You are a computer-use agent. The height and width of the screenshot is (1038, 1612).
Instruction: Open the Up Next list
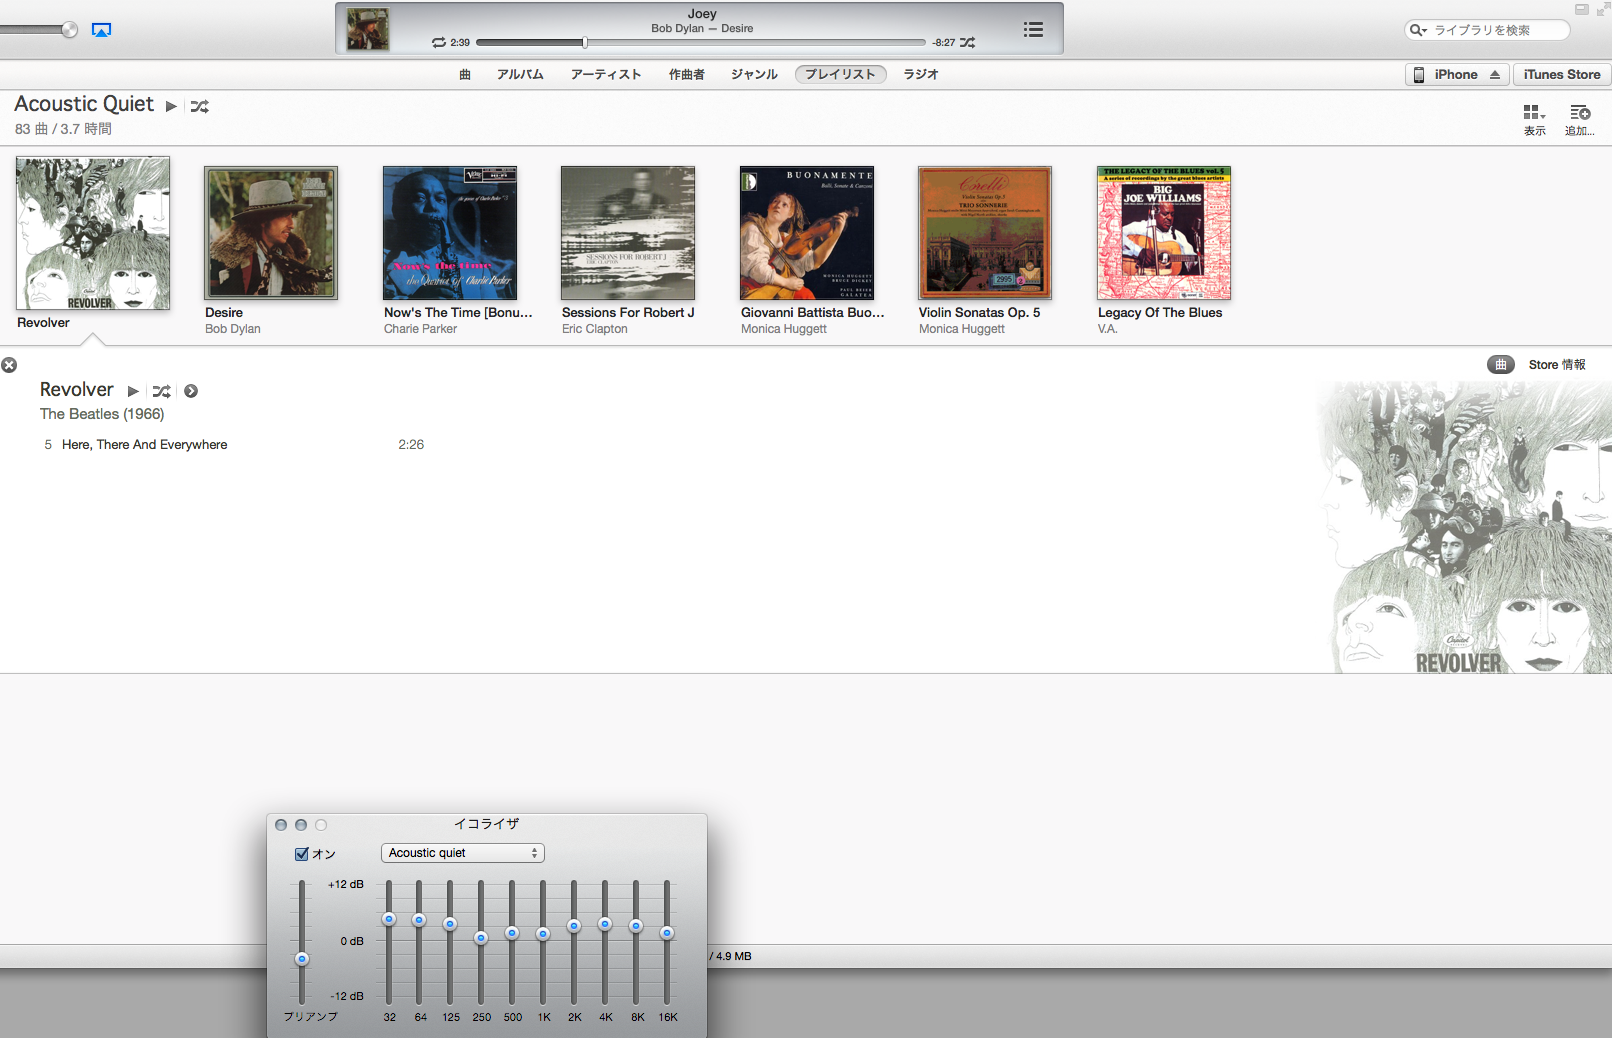(x=1033, y=30)
